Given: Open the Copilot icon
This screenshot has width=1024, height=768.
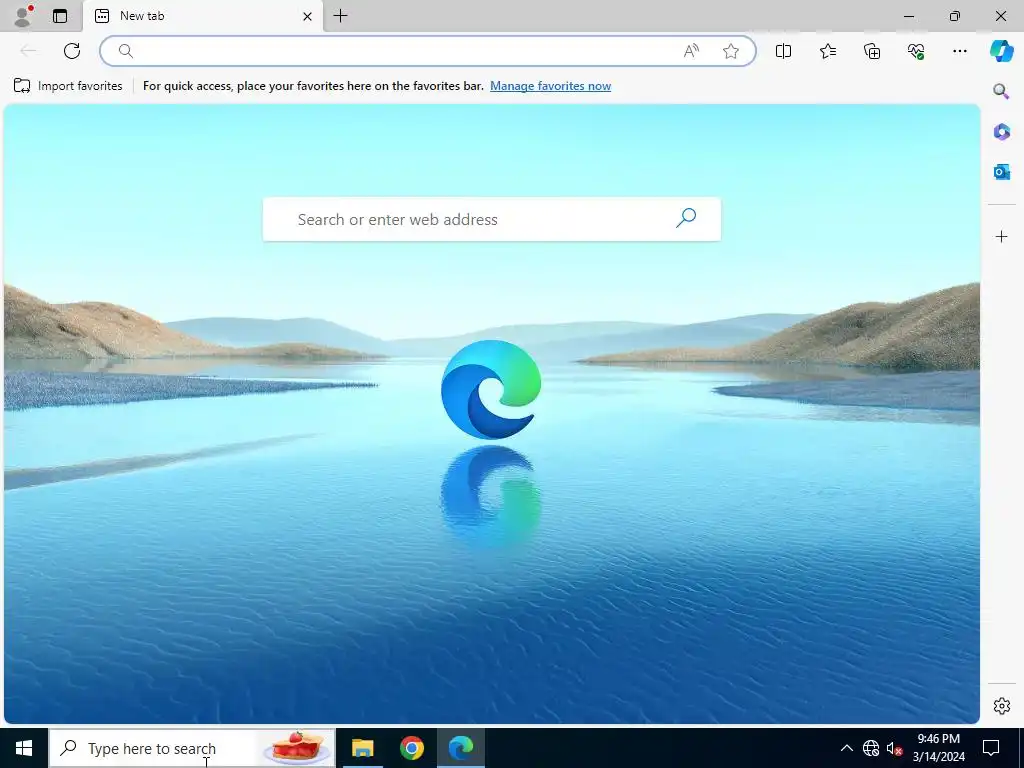Looking at the screenshot, I should coord(1001,51).
